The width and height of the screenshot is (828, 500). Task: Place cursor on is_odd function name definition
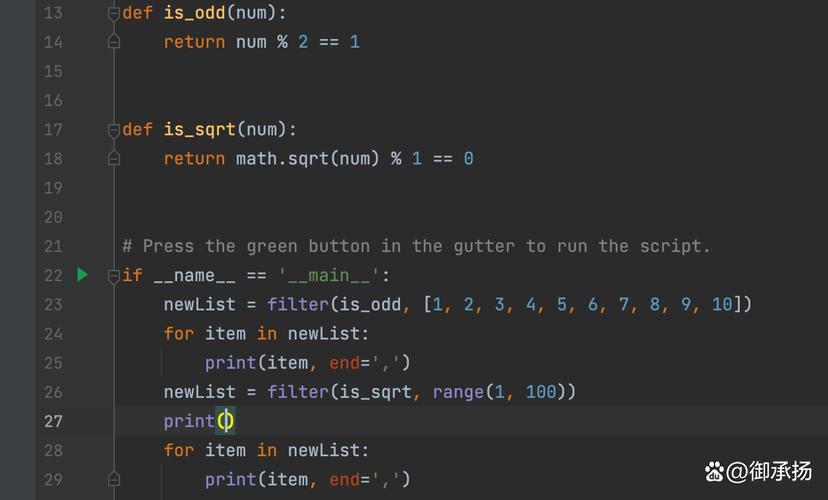(194, 13)
